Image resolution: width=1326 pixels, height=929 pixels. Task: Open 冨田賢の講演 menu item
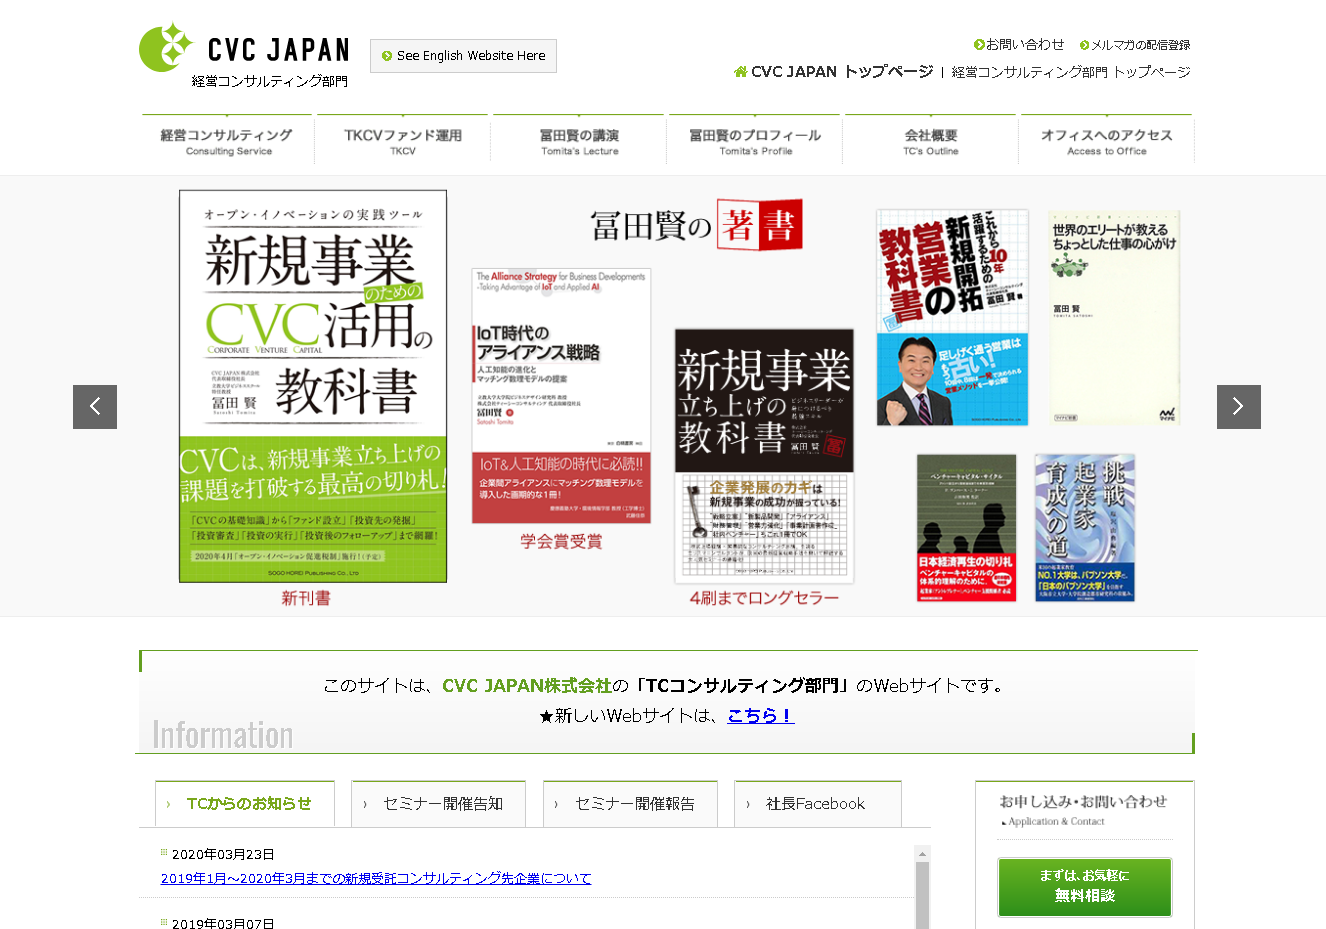[x=579, y=140]
